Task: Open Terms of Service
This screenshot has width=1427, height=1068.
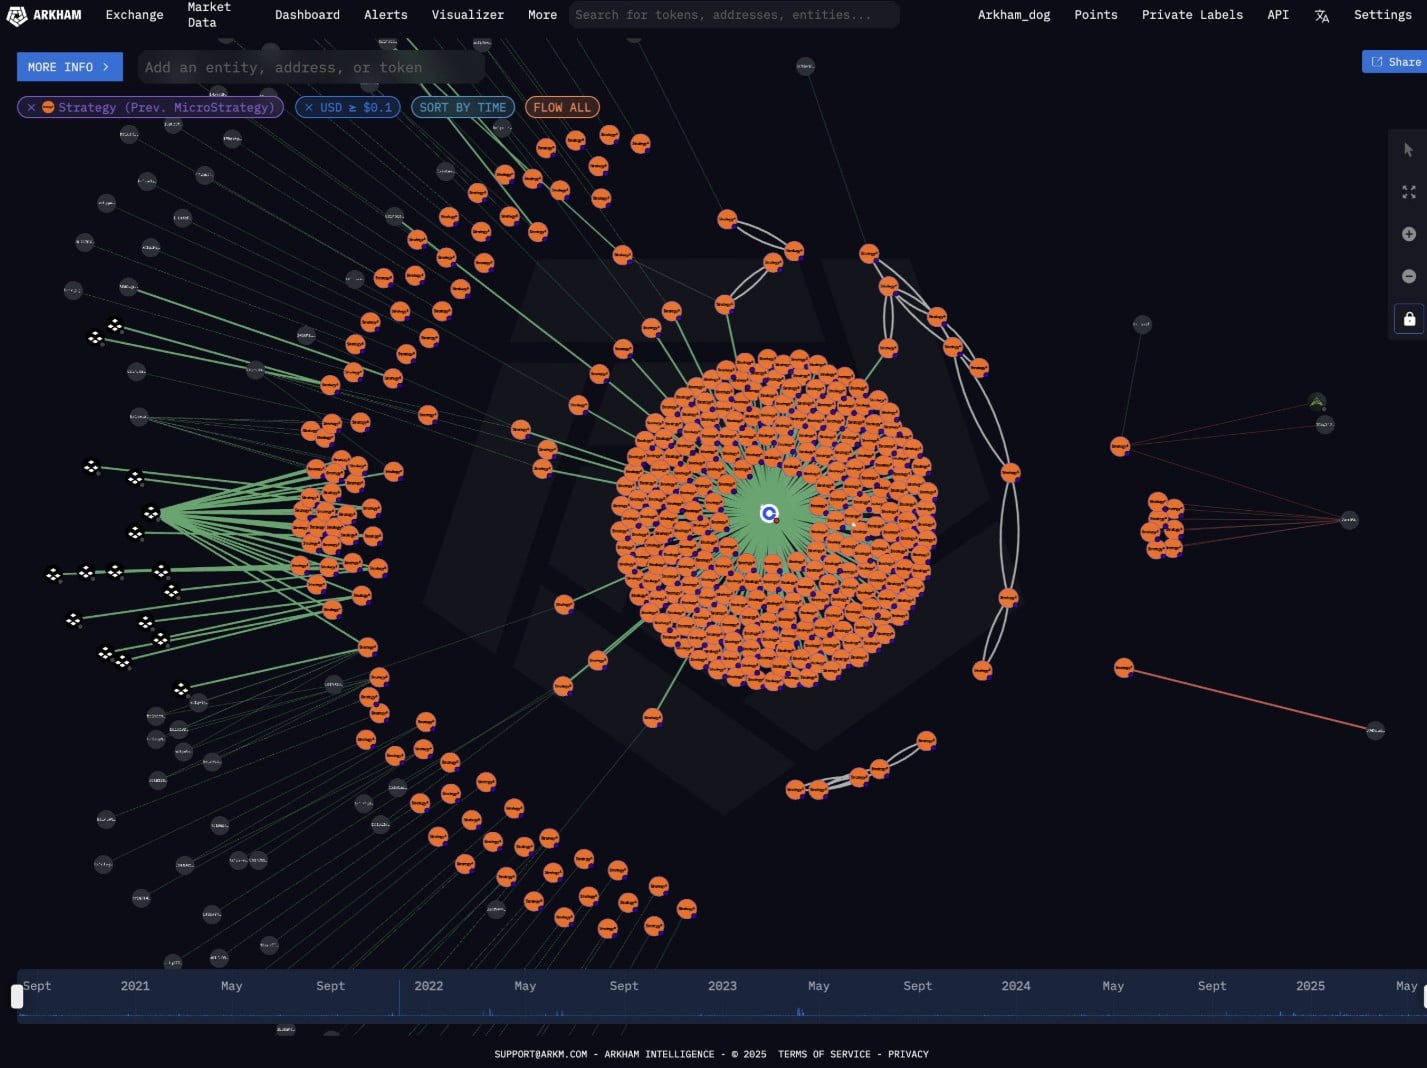Action: (x=824, y=1054)
